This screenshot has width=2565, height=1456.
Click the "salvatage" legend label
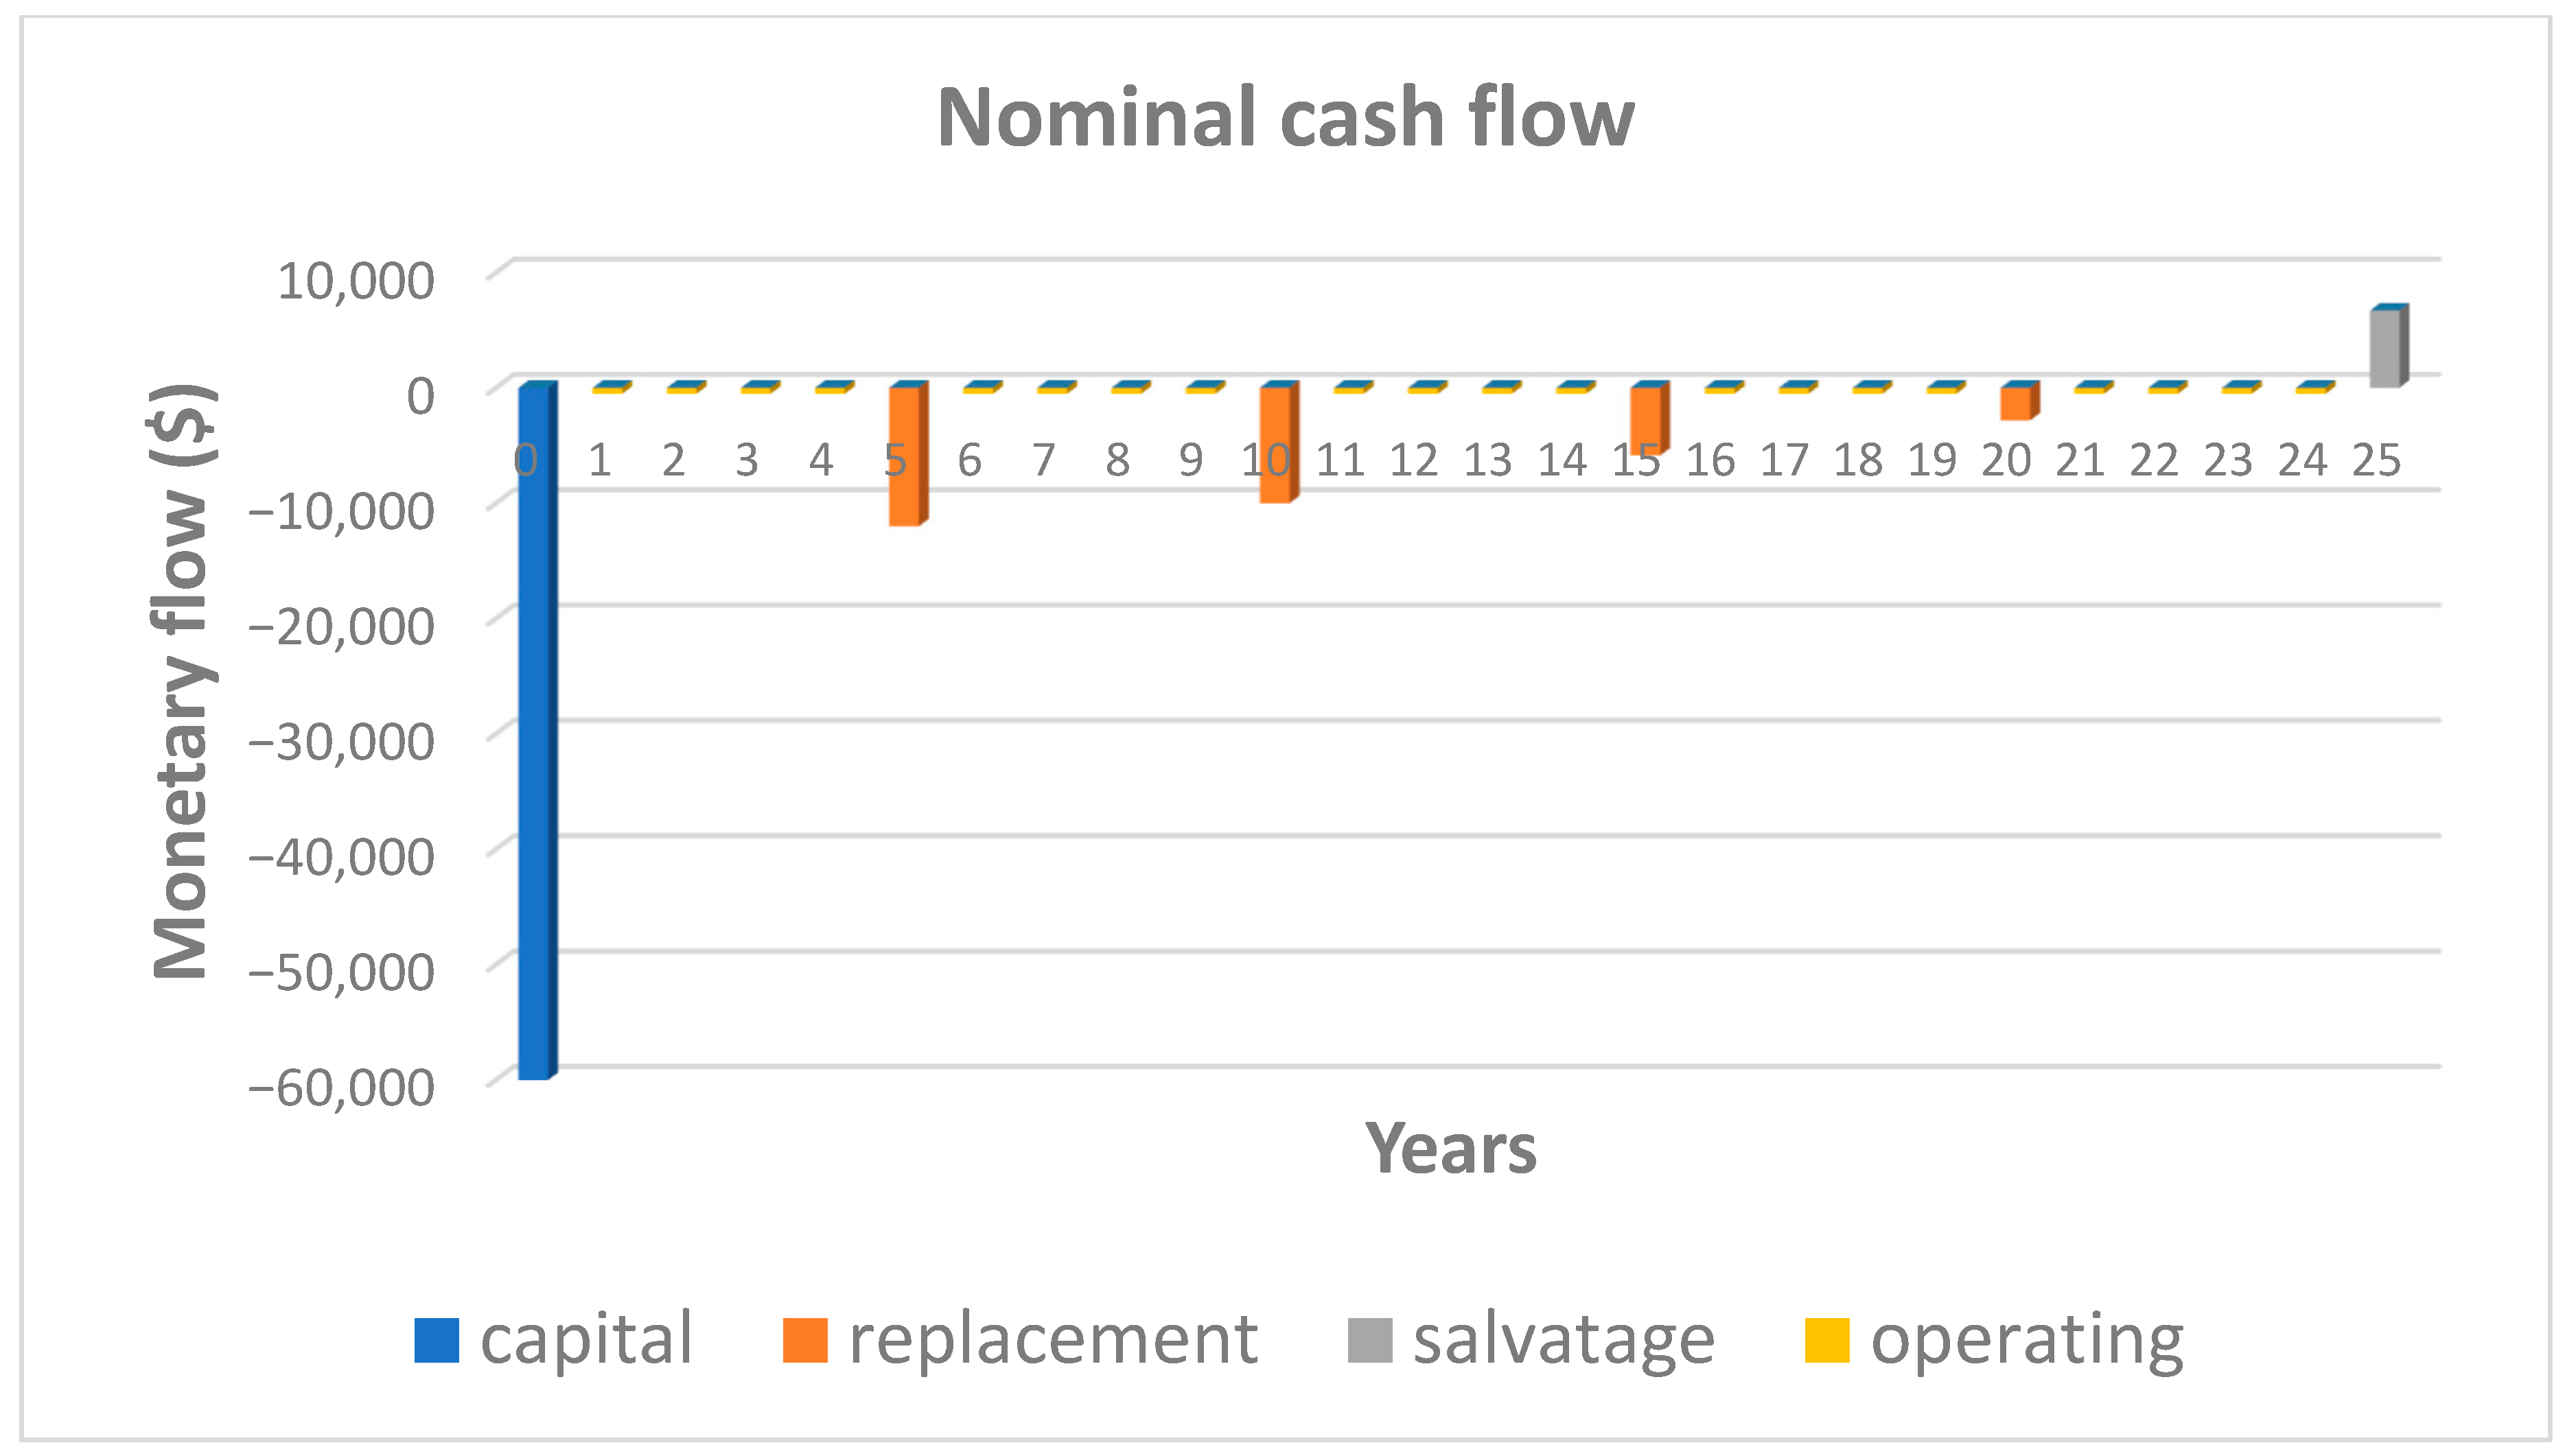1564,1339
